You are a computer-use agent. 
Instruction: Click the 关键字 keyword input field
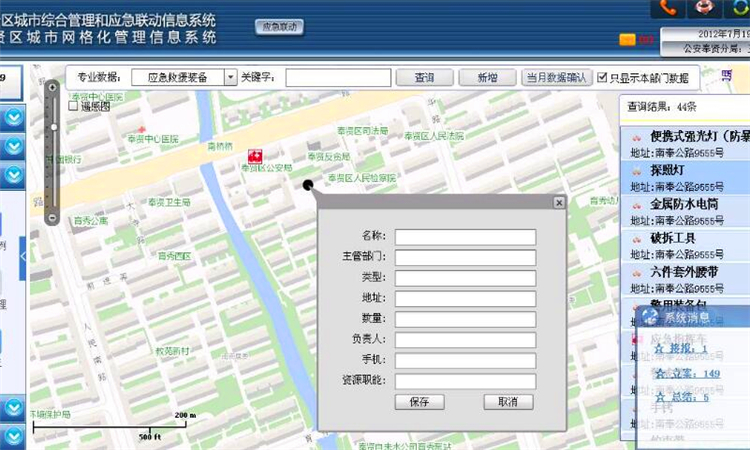coord(338,77)
